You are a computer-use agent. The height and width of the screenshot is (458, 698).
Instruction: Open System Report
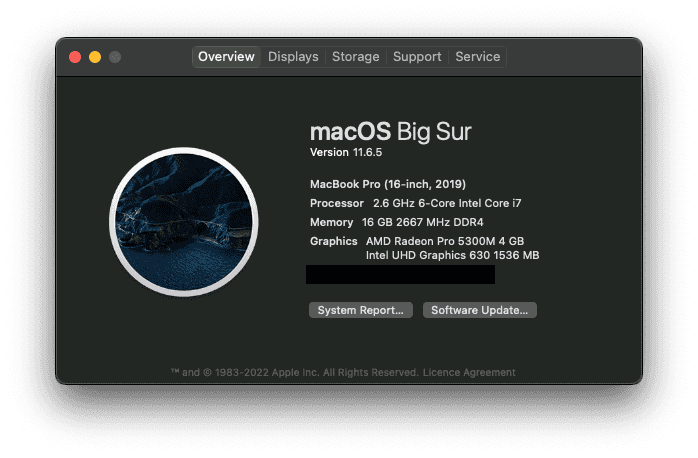click(x=359, y=311)
